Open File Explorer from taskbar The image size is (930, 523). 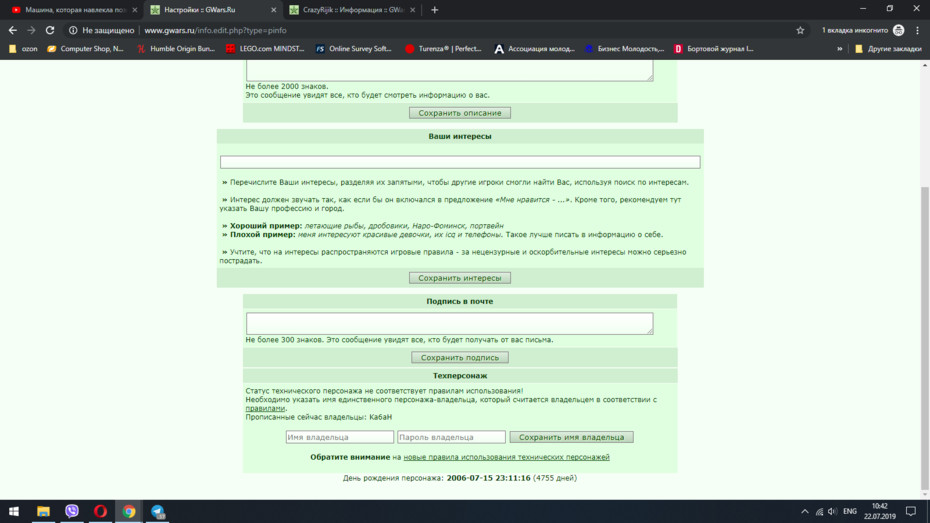(x=43, y=511)
